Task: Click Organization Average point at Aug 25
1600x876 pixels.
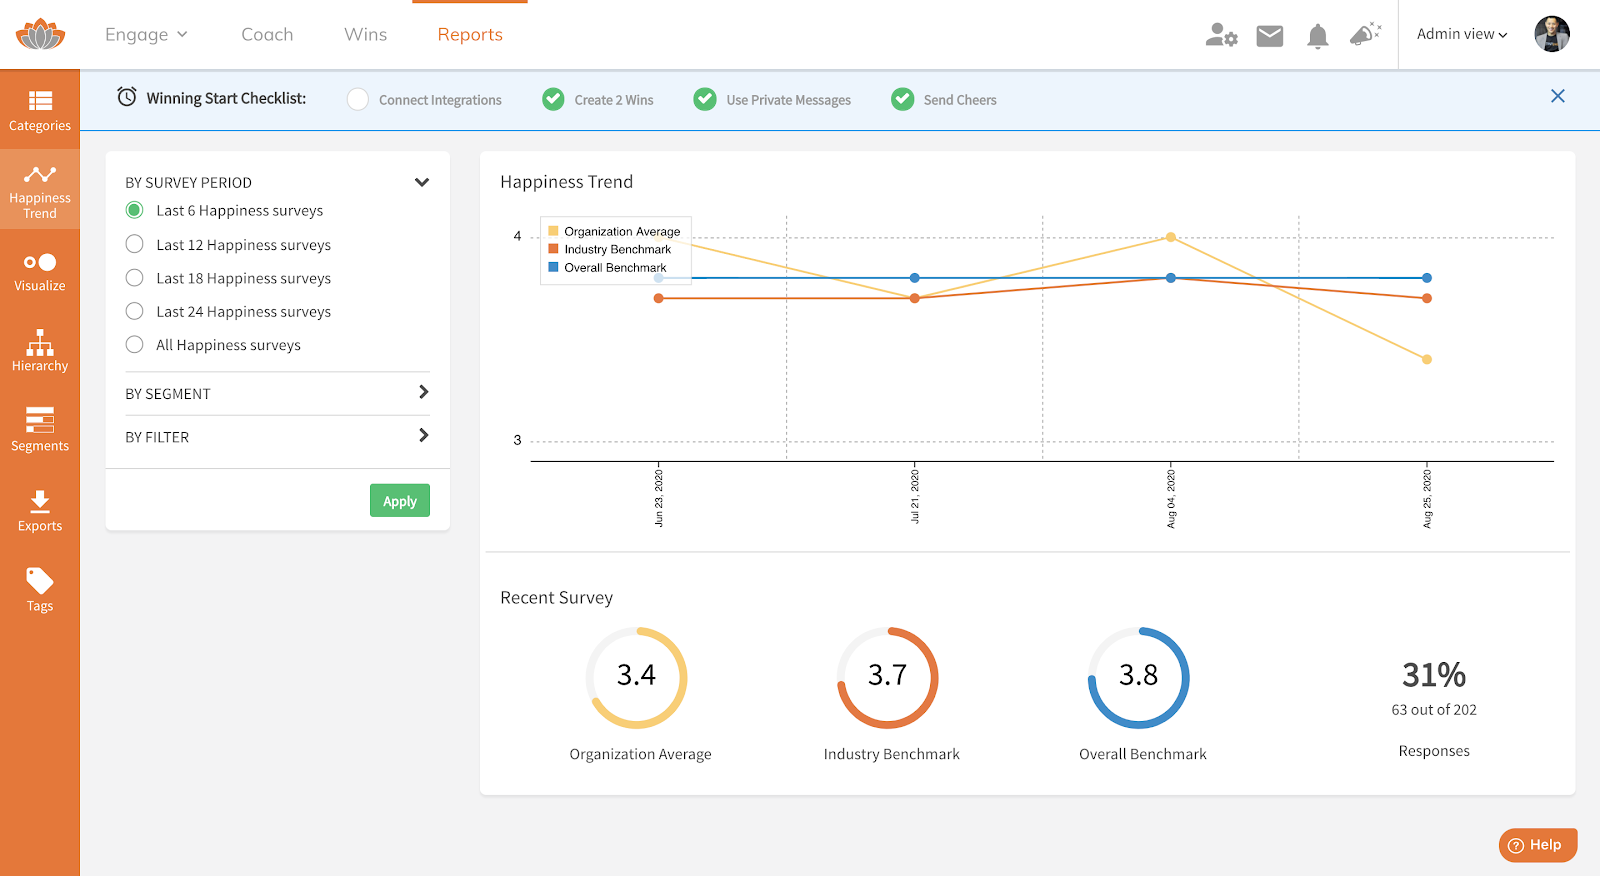Action: 1427,359
